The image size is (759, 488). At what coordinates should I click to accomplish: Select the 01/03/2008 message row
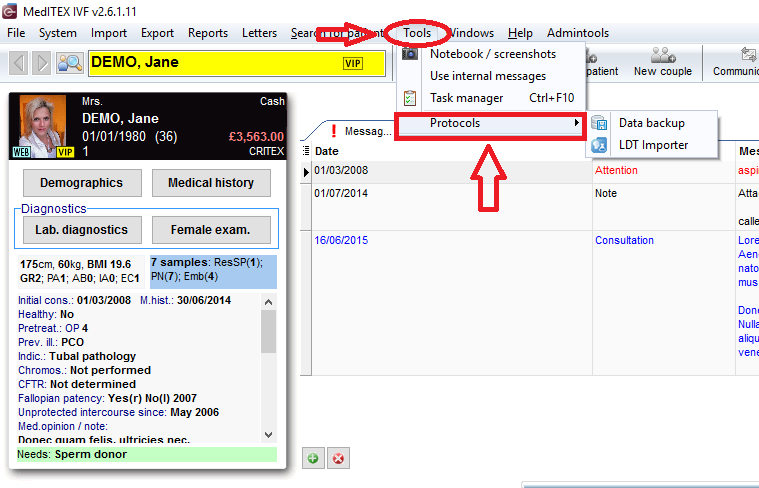tap(530, 171)
